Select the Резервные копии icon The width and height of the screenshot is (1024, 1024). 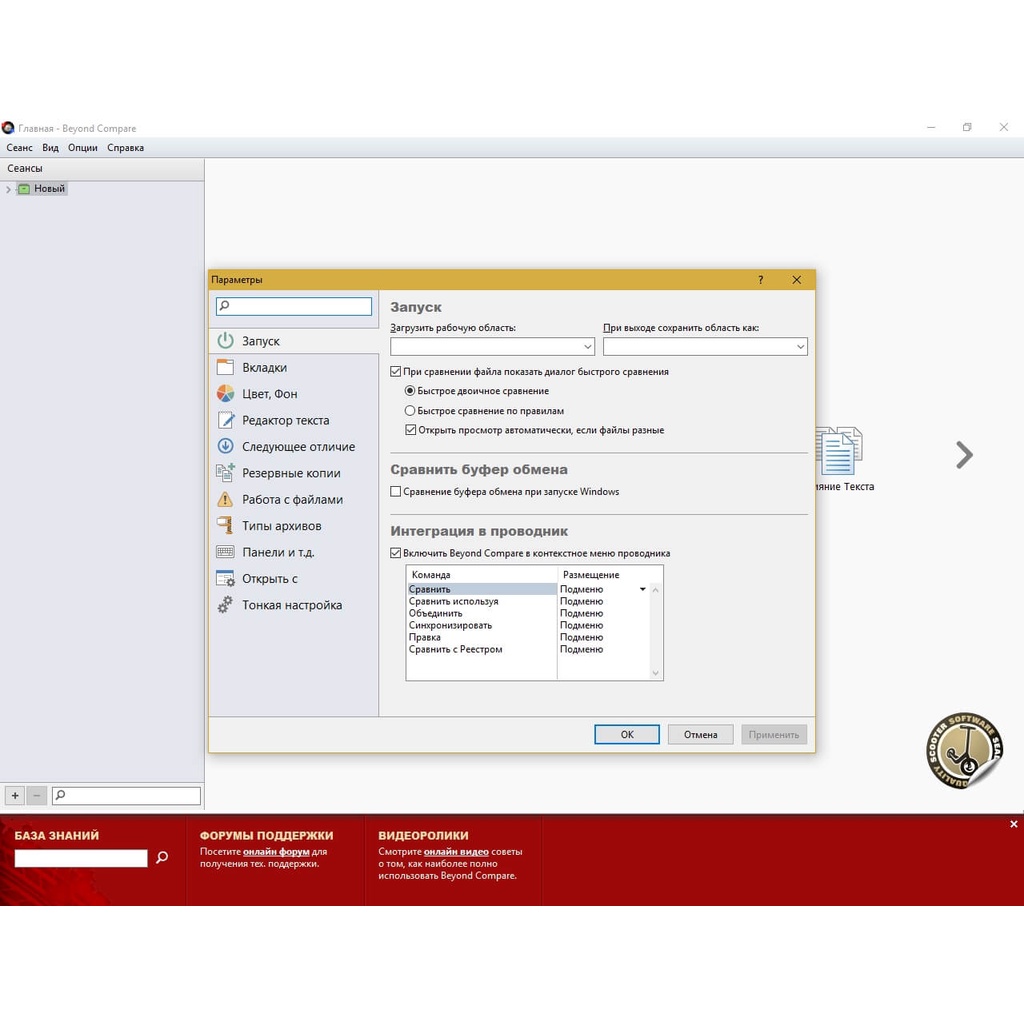tap(226, 473)
